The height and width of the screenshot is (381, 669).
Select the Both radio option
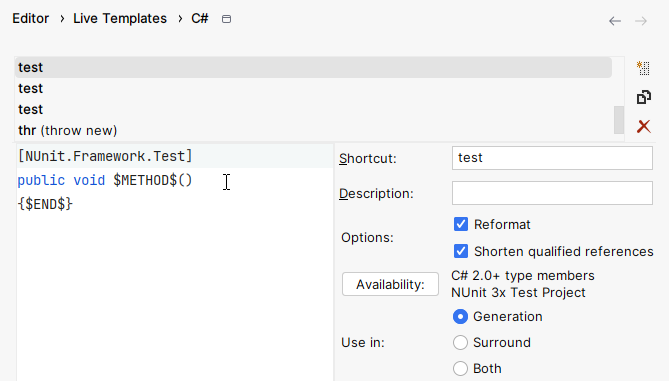click(x=460, y=369)
